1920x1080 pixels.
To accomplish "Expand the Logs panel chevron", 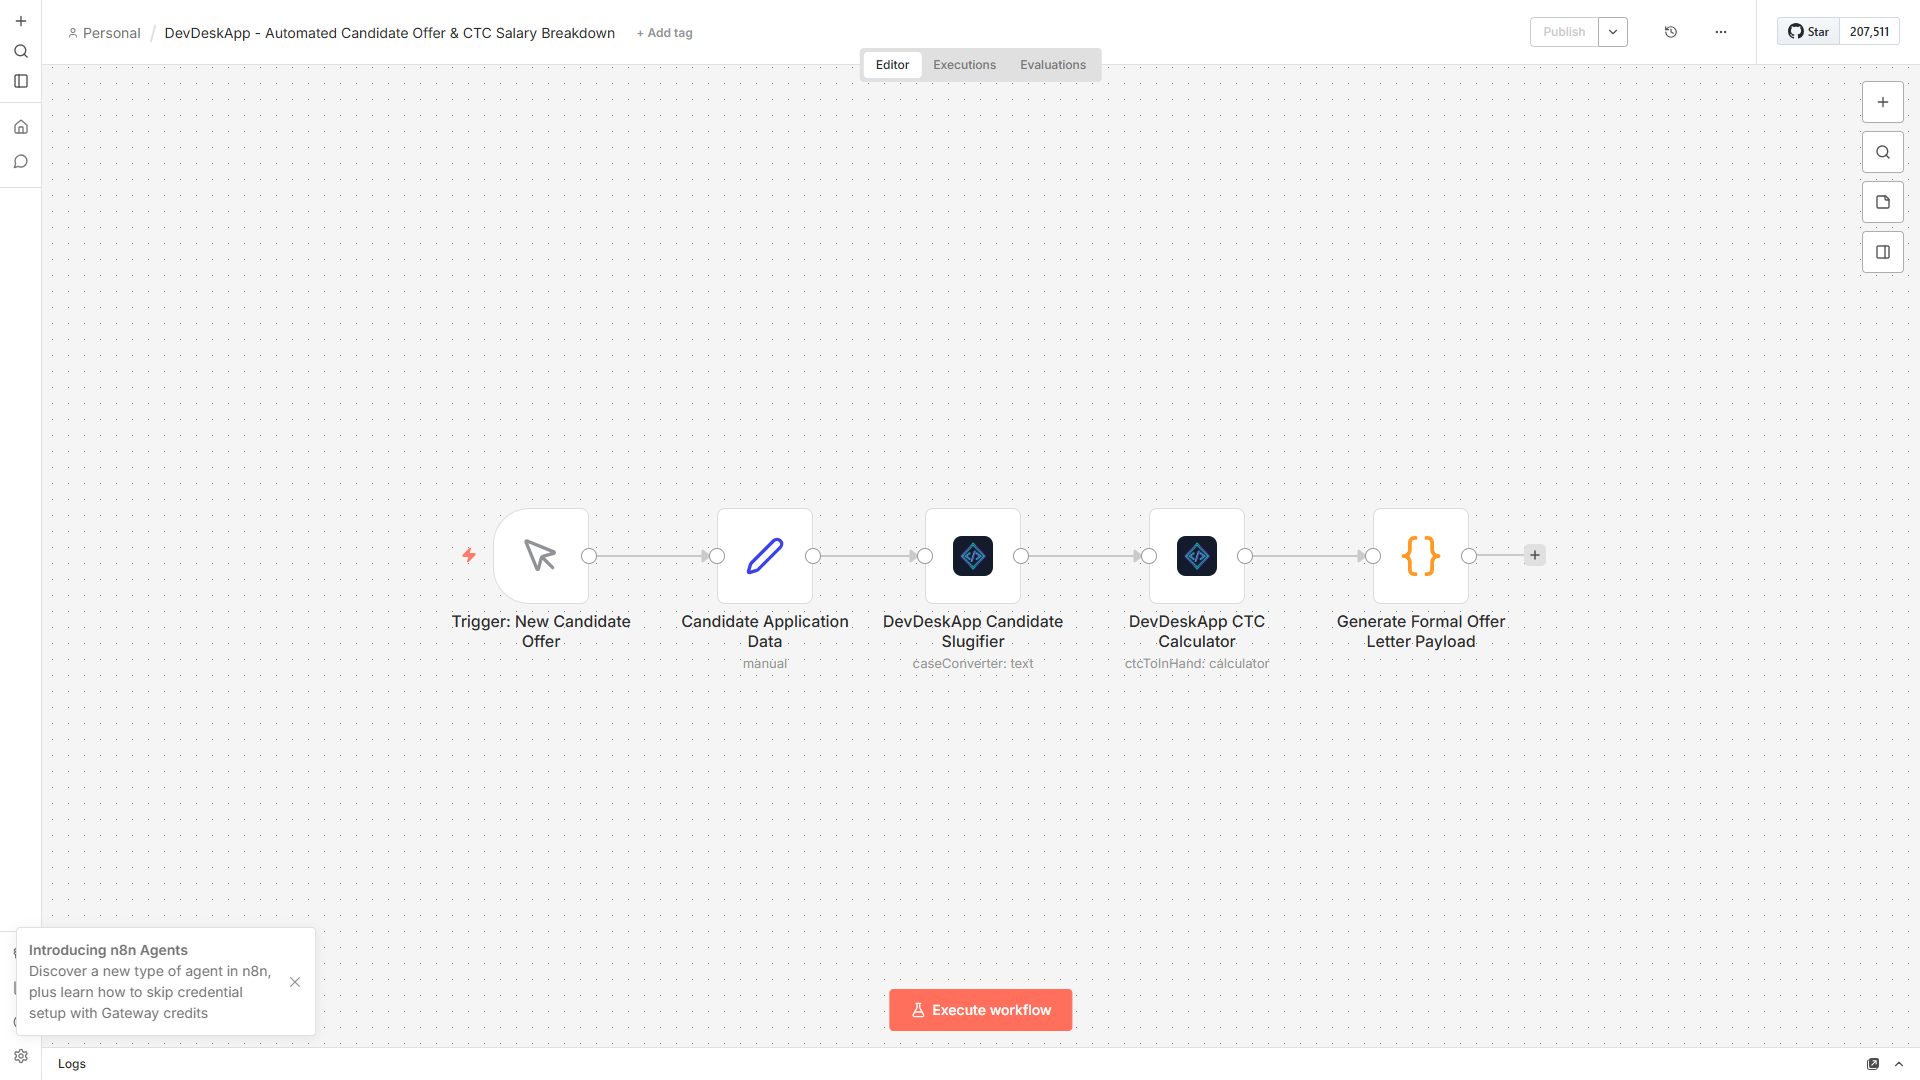I will coord(1899,1064).
